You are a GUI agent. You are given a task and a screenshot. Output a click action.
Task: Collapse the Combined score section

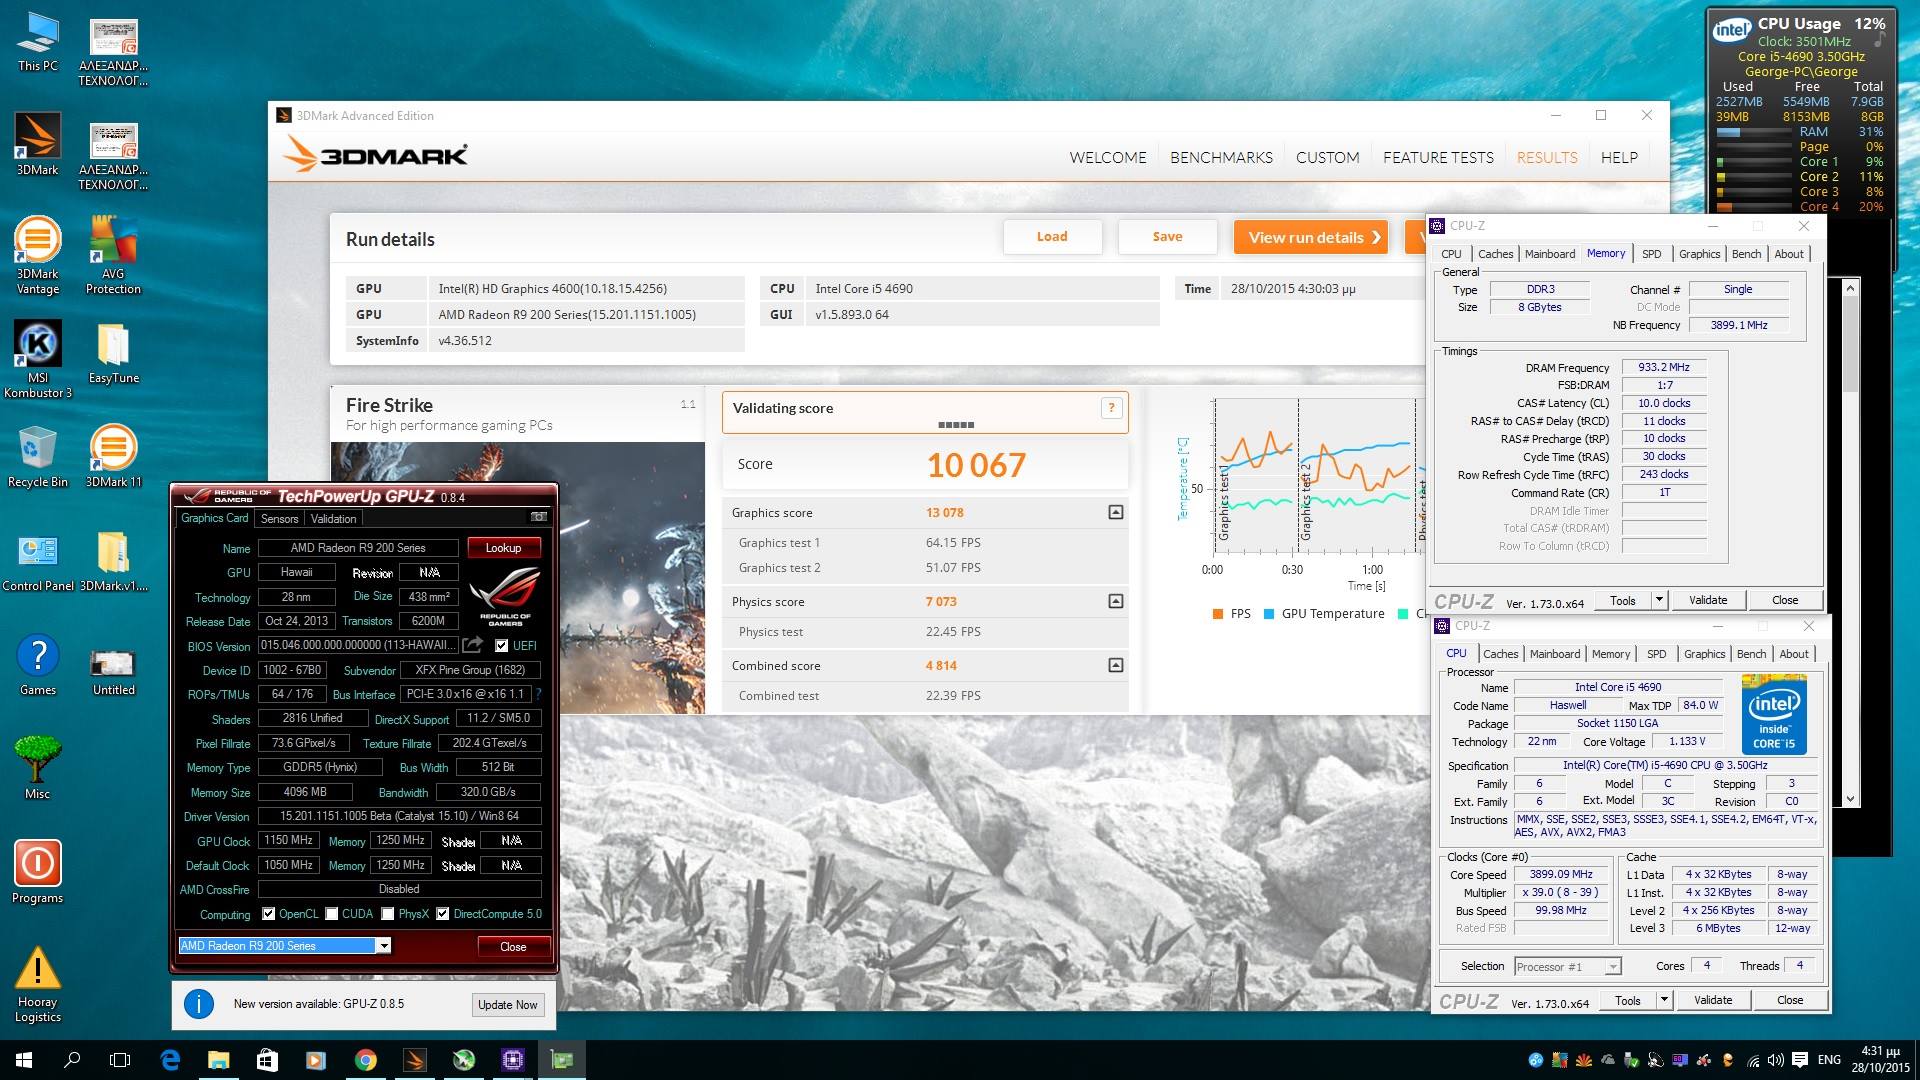click(1115, 665)
